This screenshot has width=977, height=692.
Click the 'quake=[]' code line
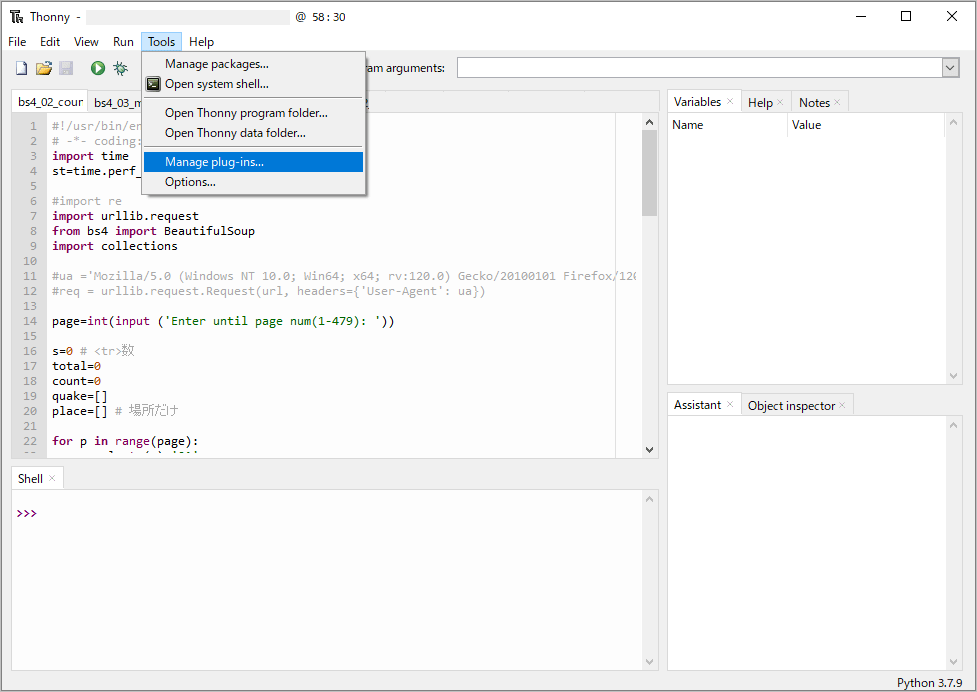(x=80, y=396)
